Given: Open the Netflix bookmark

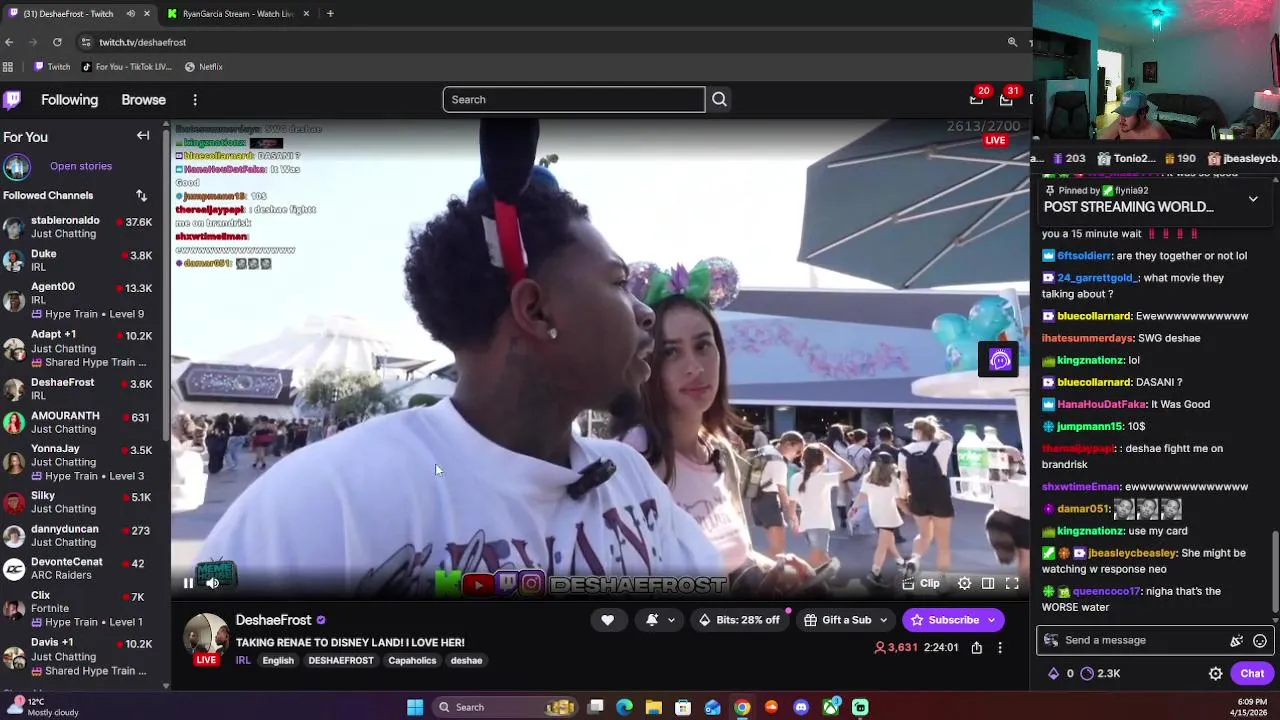Looking at the screenshot, I should click(x=204, y=67).
